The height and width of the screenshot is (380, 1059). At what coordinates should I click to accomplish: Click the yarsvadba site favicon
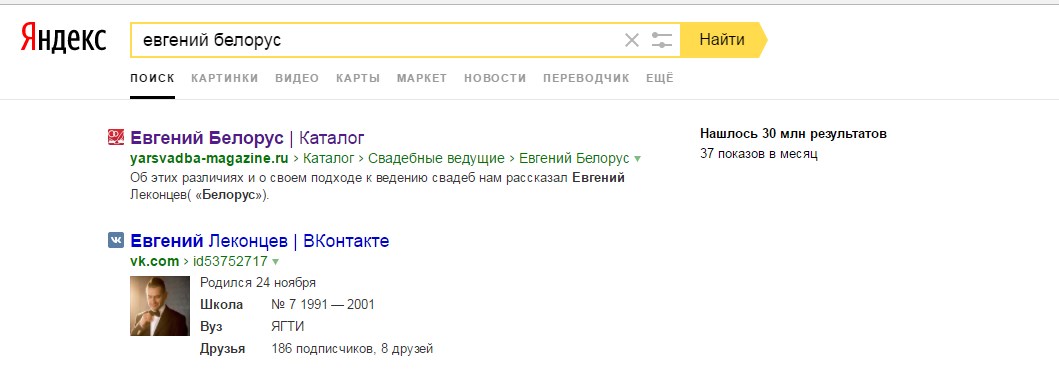pos(115,138)
